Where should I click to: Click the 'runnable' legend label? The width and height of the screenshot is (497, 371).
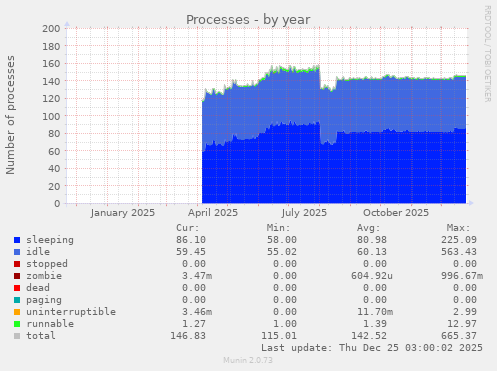point(50,324)
